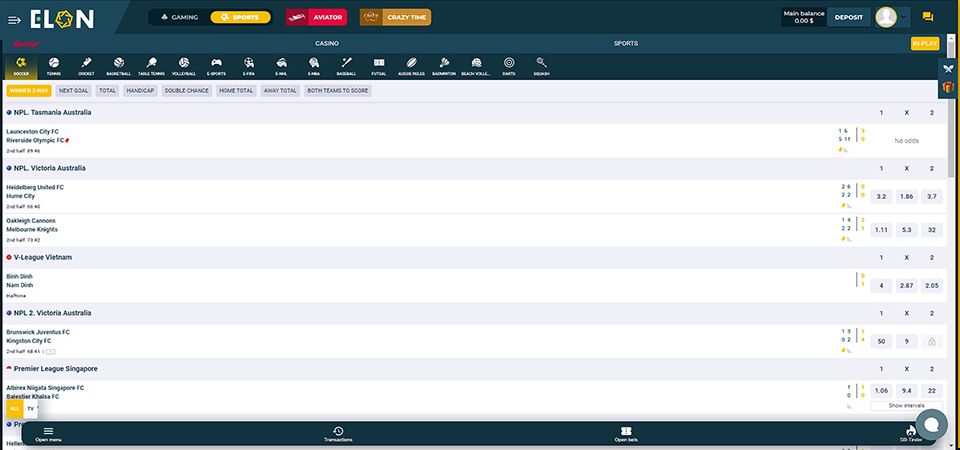Open Transactions in bottom bar

pyautogui.click(x=338, y=434)
